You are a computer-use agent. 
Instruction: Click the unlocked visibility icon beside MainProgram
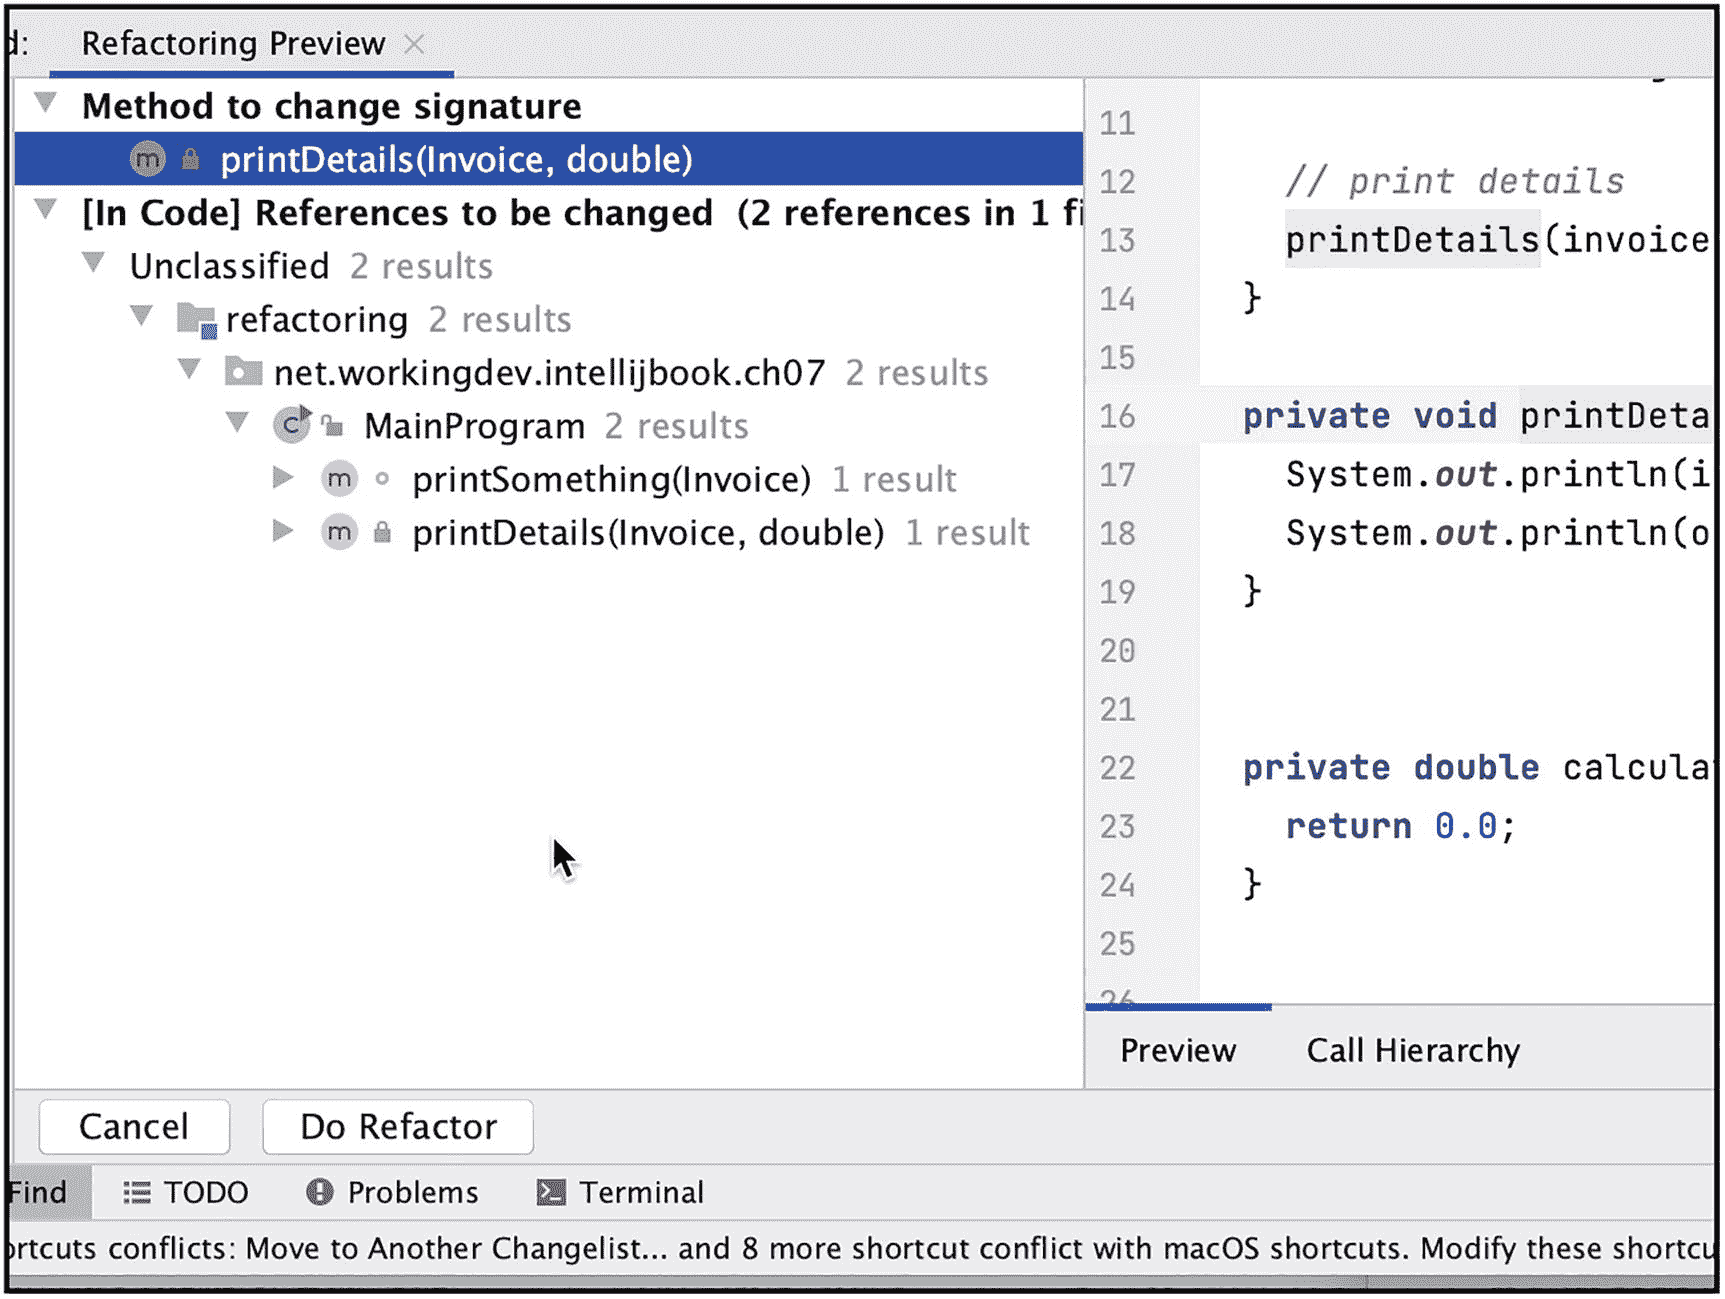click(x=333, y=427)
